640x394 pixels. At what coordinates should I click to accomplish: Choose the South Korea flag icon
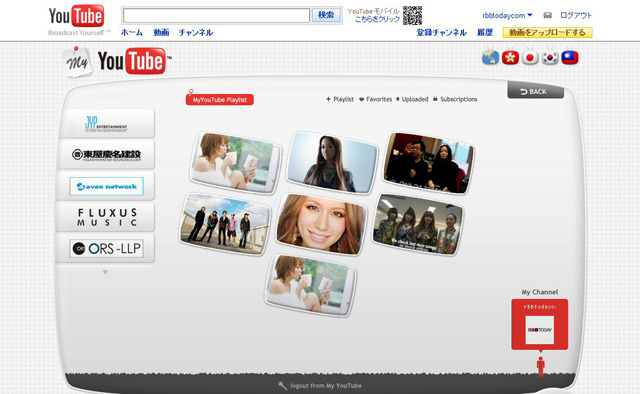(x=550, y=57)
